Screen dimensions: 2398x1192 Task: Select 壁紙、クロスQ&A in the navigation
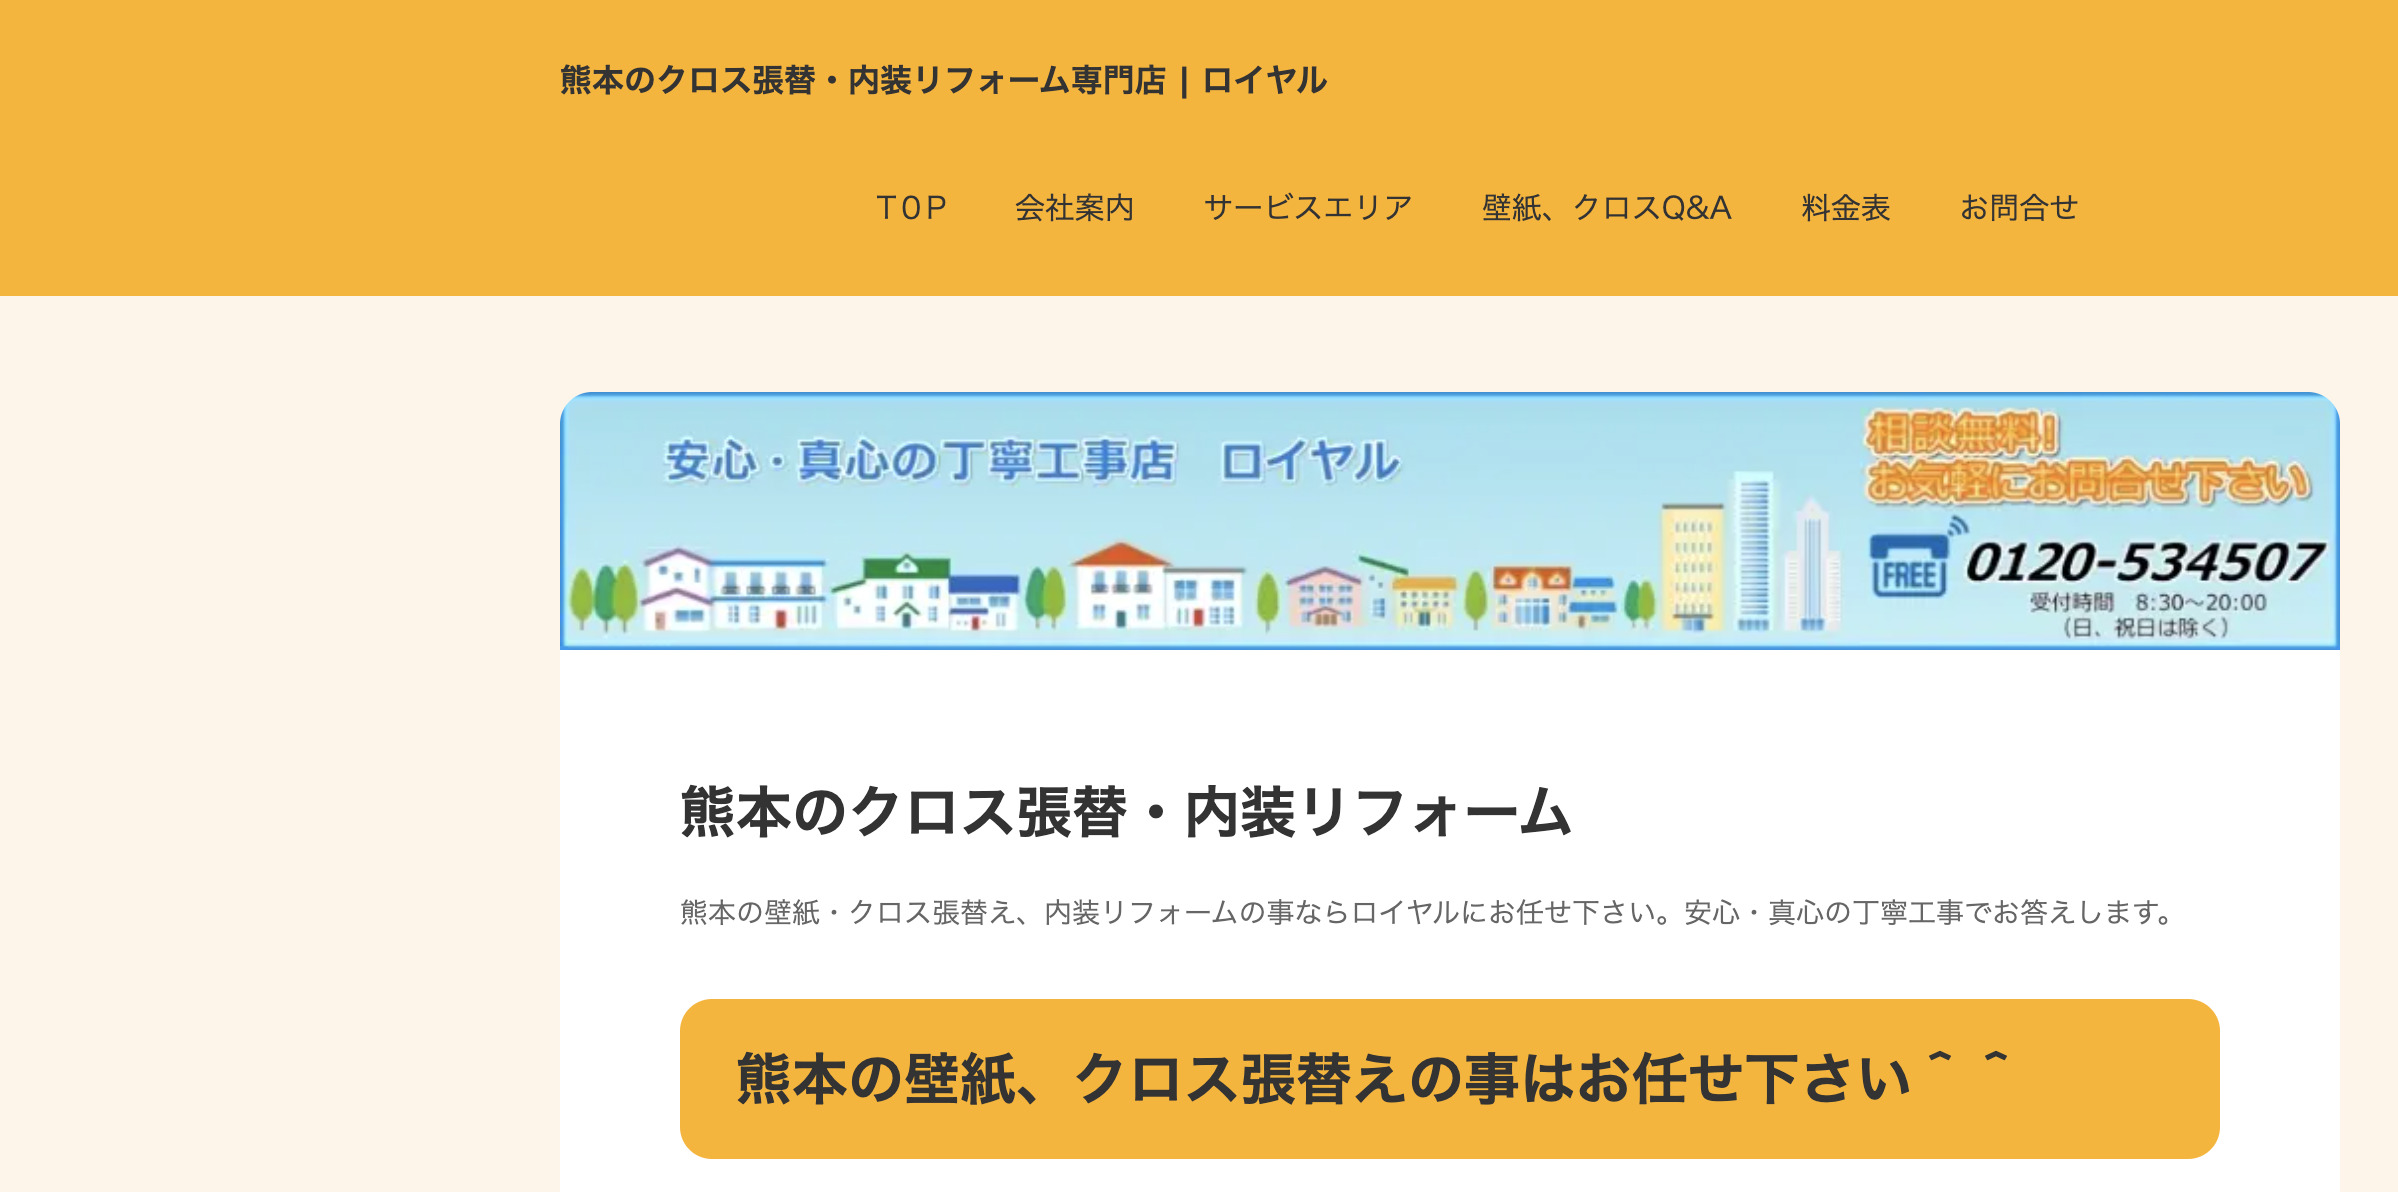pyautogui.click(x=1606, y=208)
